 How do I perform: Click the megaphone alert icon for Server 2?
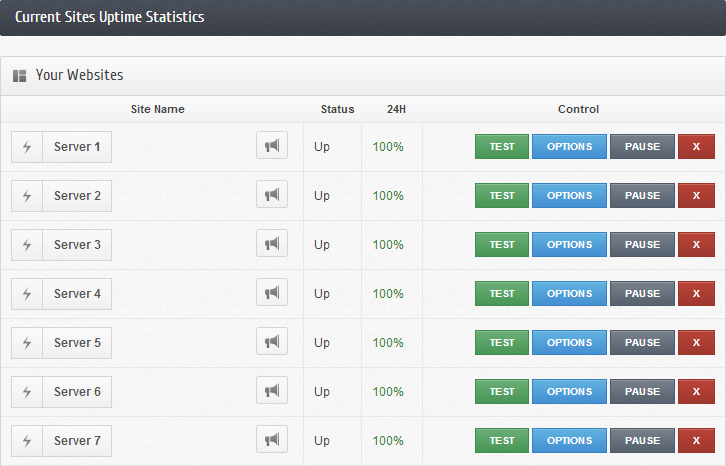(271, 196)
